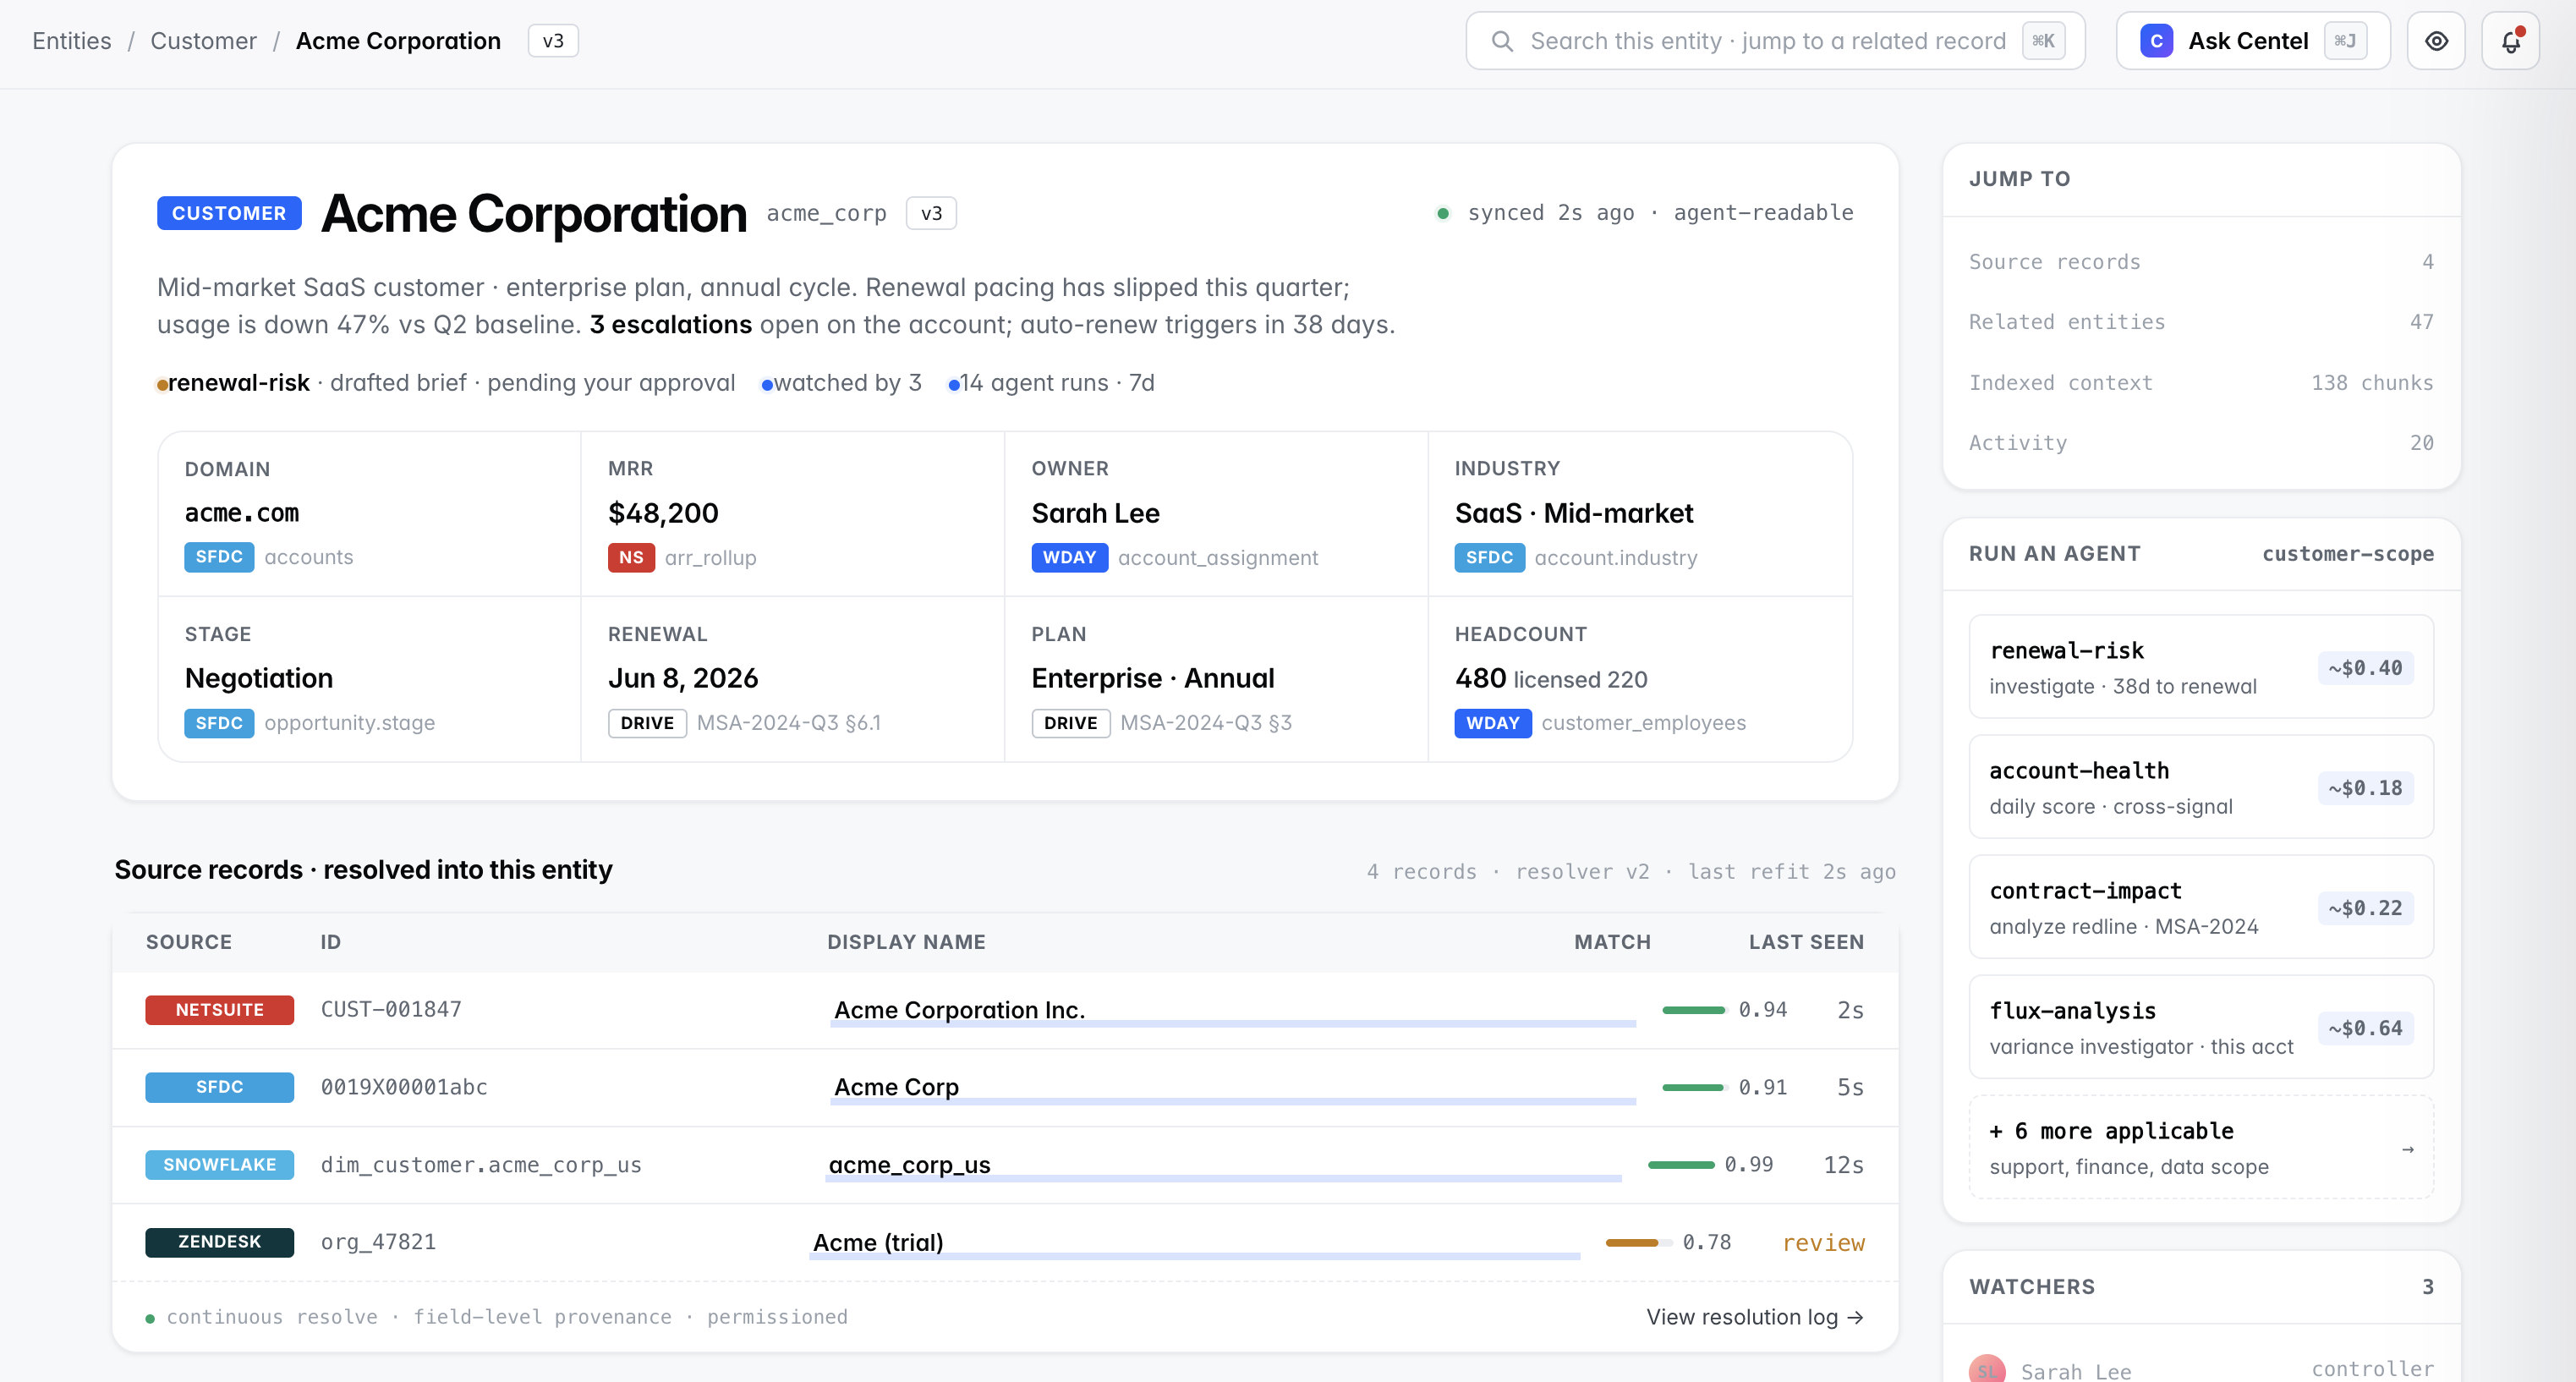2576x1382 pixels.
Task: Click the WDAY badge by customer_employees
Action: tap(1492, 723)
